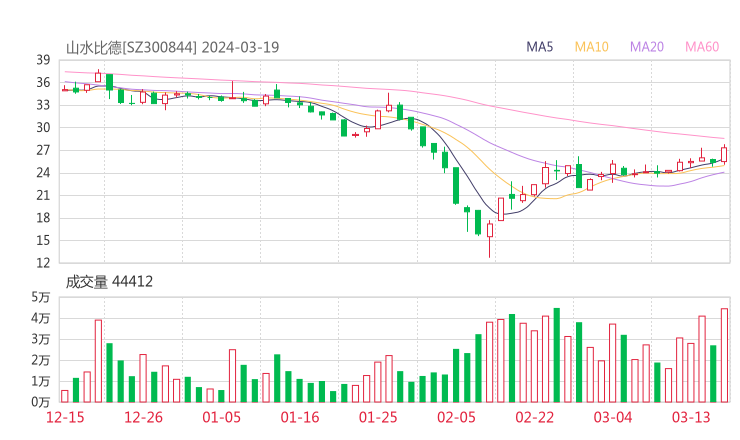Click the 02-05 date label
The height and width of the screenshot is (440, 740).
click(456, 417)
